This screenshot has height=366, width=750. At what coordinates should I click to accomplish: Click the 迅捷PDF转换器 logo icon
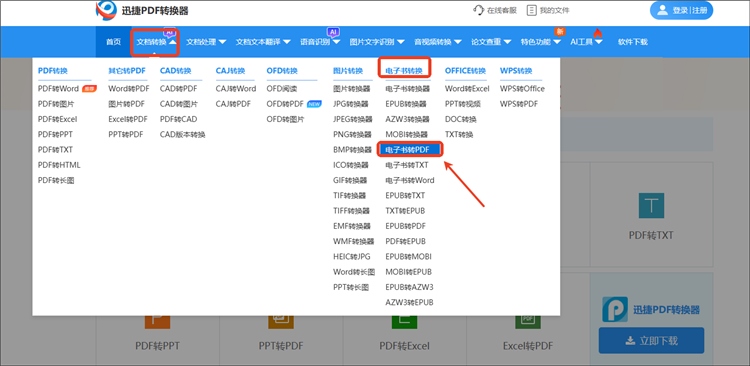pos(106,10)
